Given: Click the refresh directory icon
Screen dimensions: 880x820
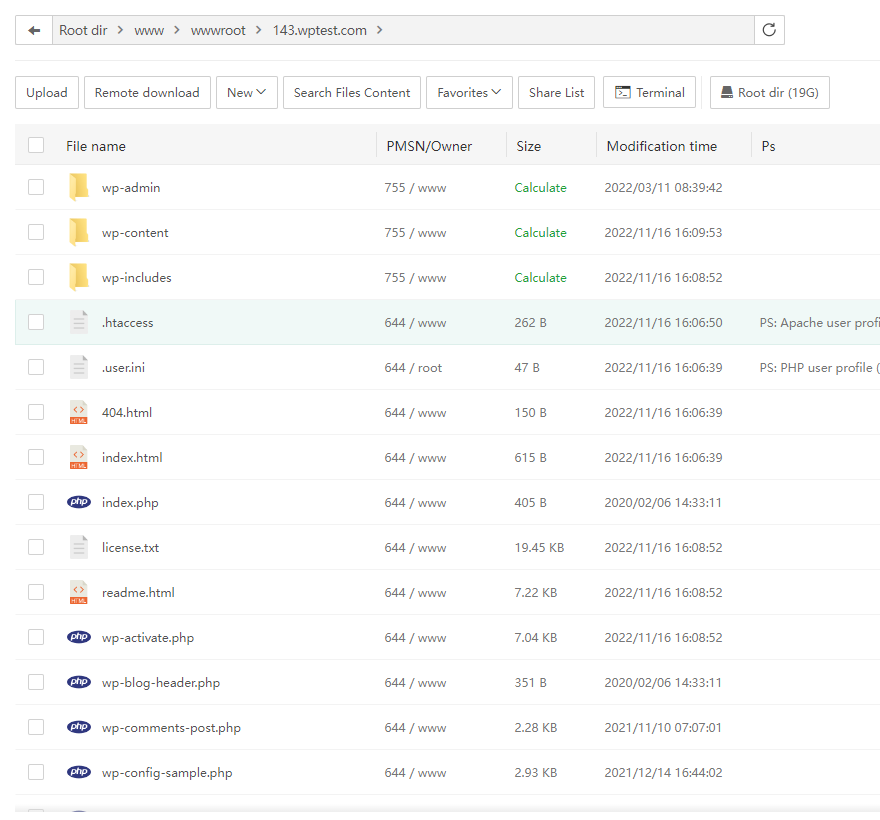Looking at the screenshot, I should pyautogui.click(x=769, y=30).
